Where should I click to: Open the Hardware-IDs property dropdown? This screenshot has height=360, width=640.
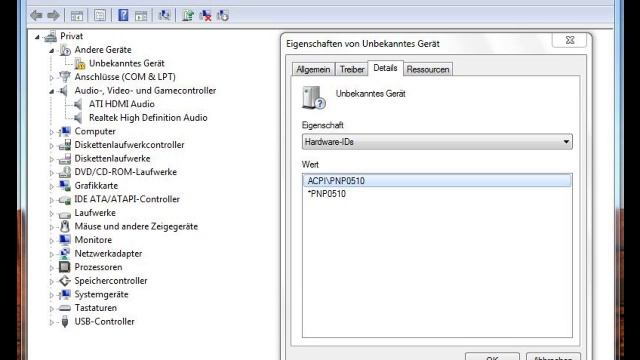coord(437,142)
